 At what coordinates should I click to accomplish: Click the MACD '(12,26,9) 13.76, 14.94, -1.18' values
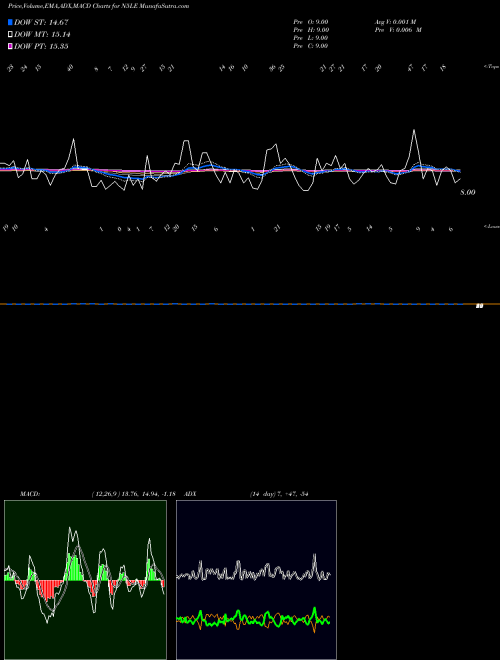133,494
